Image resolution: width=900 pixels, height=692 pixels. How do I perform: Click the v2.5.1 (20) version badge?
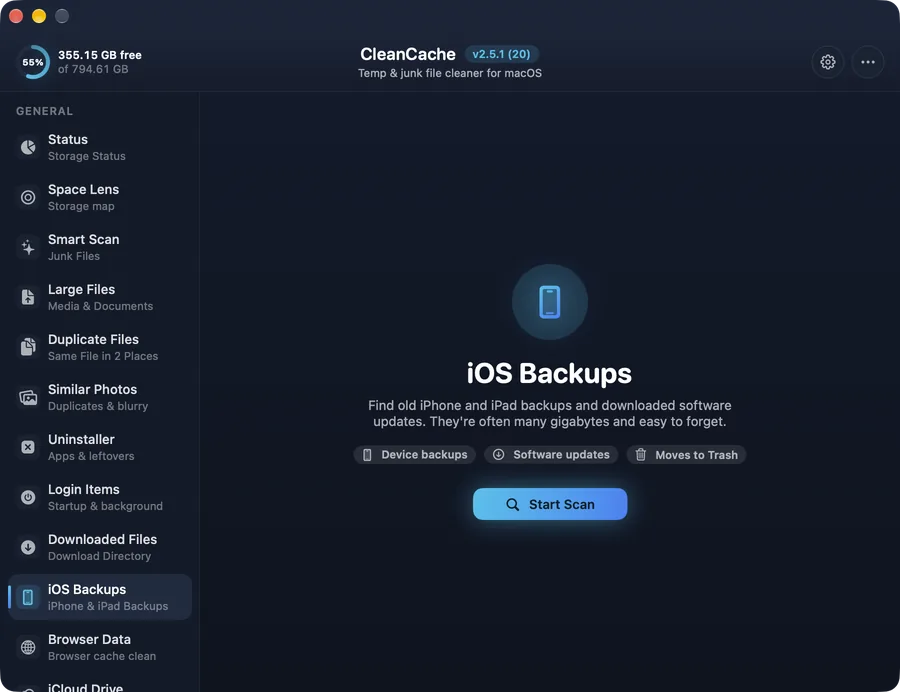(x=501, y=54)
